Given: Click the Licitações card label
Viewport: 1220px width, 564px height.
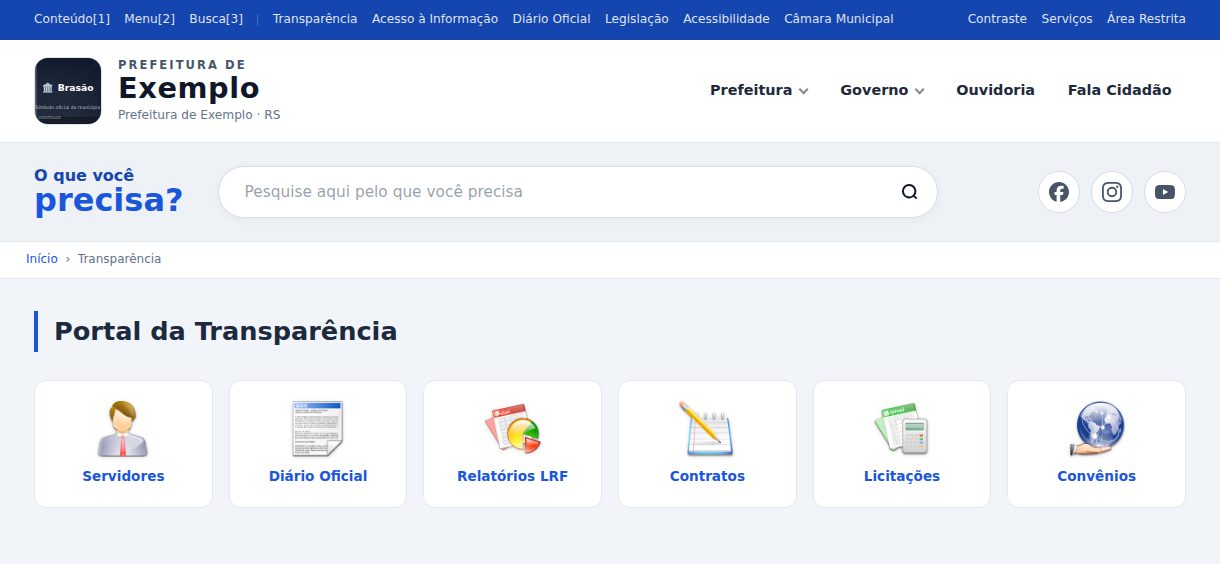Looking at the screenshot, I should pos(902,476).
